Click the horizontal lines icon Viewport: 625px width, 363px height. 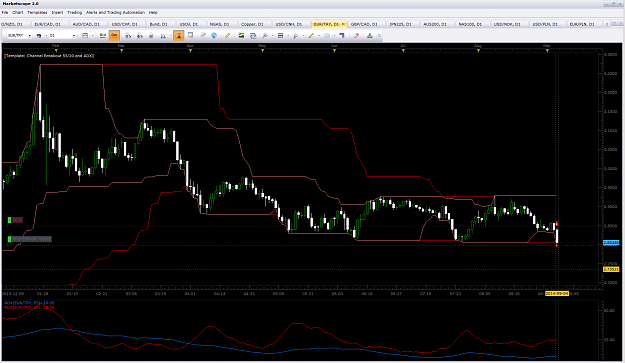(280, 36)
